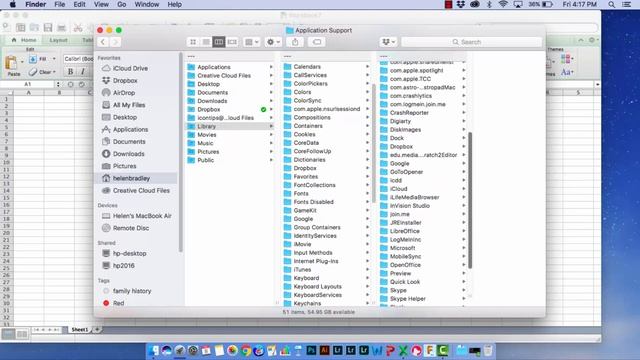This screenshot has width=640, height=360.
Task: Open hp2016 shared computer
Action: pos(123,266)
